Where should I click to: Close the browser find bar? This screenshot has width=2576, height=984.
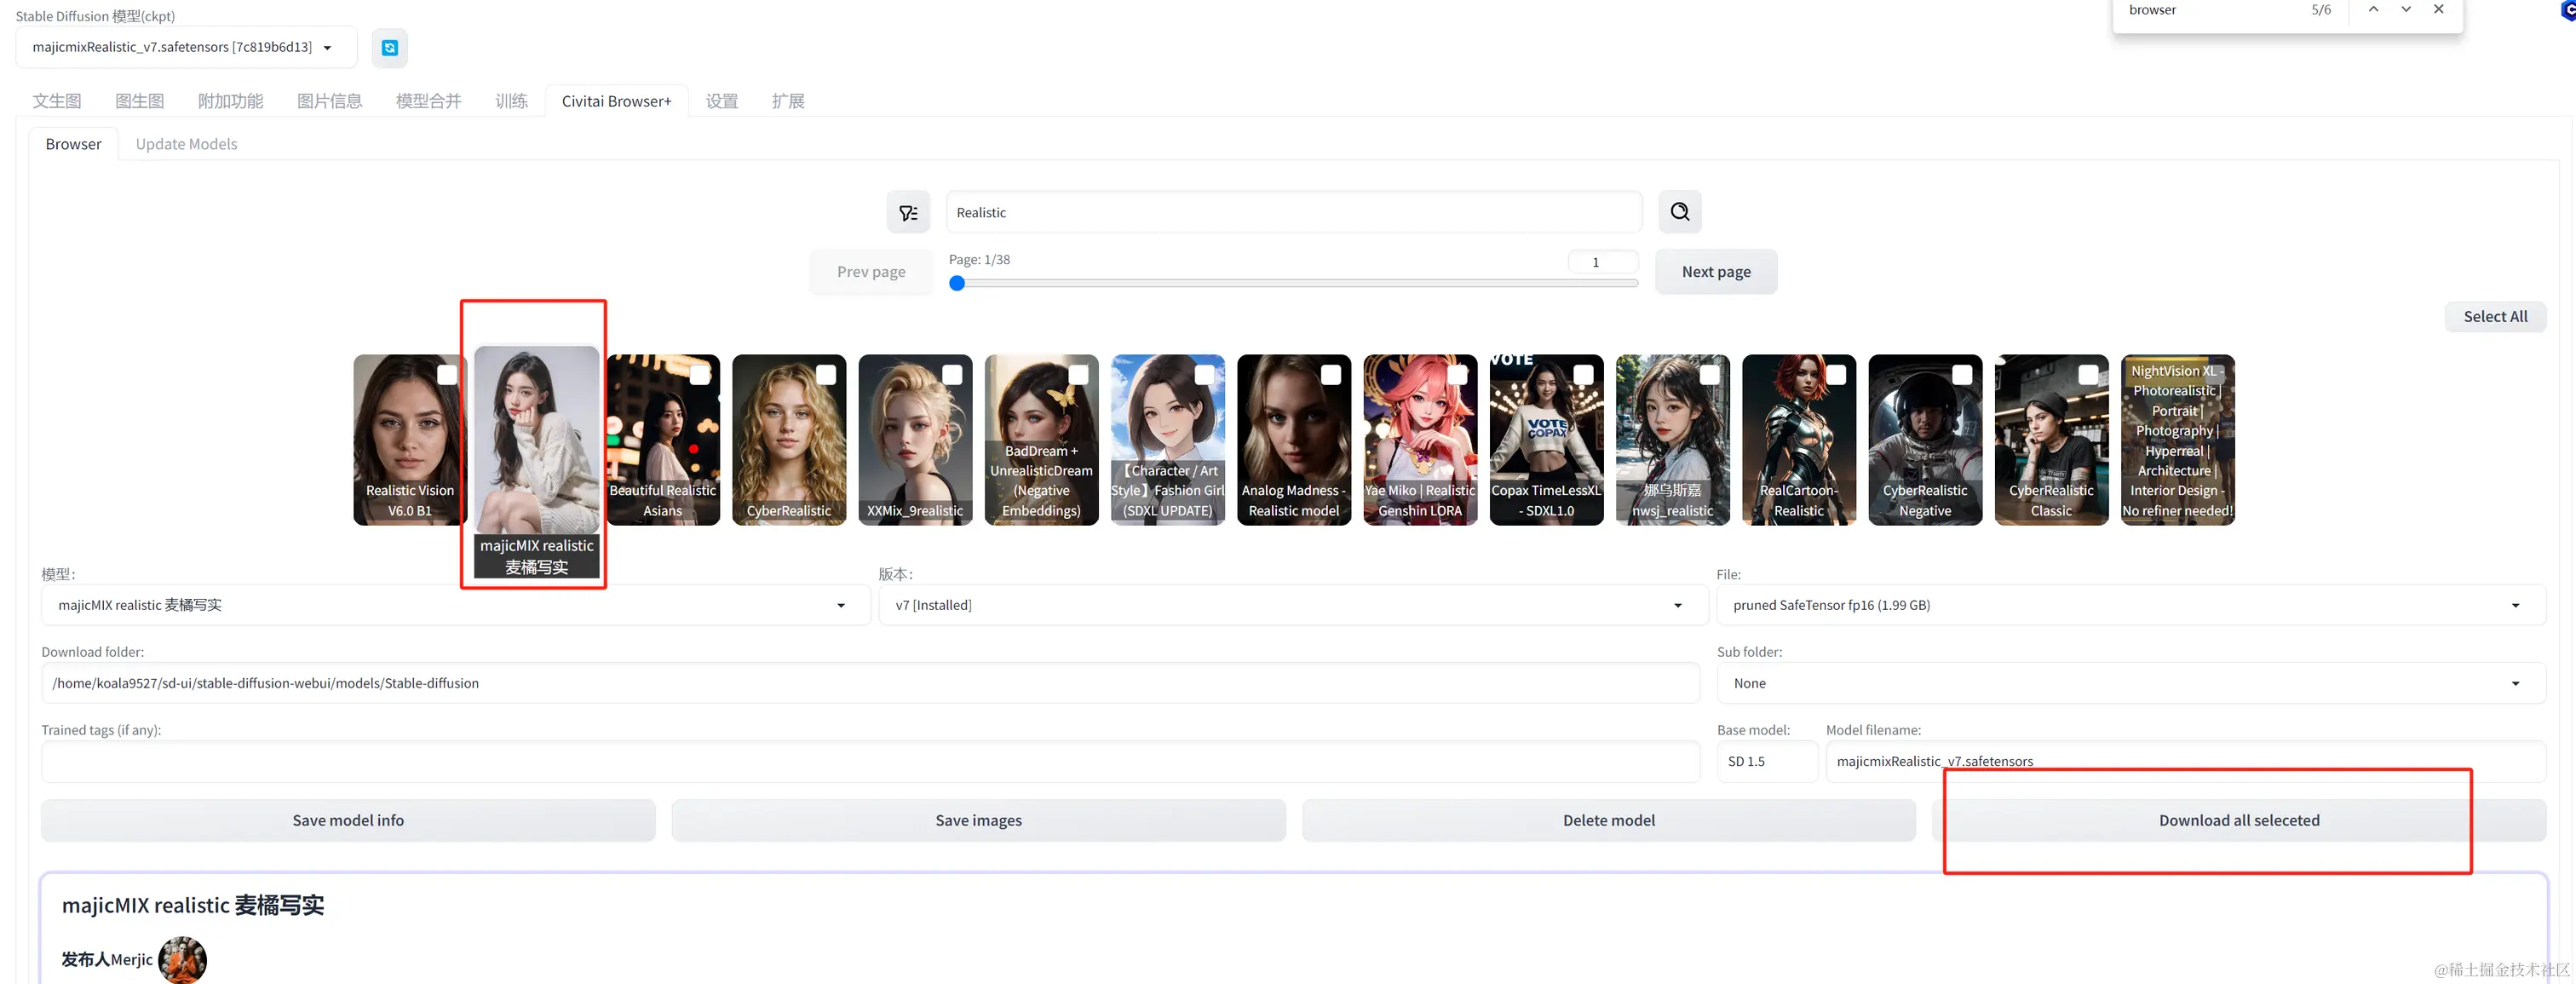pos(2438,9)
